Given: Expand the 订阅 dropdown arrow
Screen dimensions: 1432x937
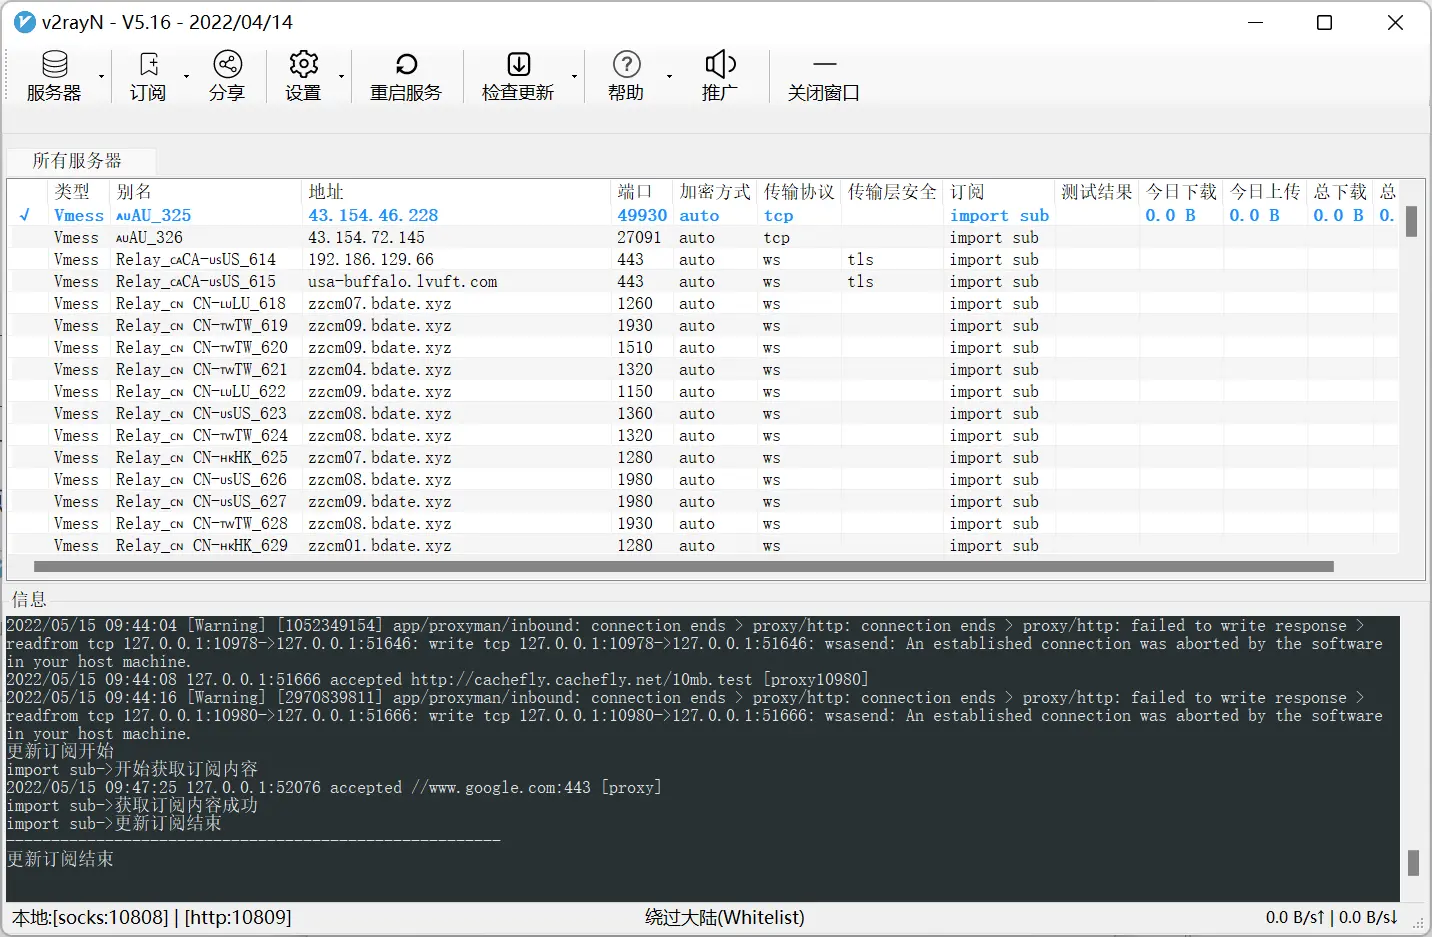Looking at the screenshot, I should pyautogui.click(x=186, y=77).
